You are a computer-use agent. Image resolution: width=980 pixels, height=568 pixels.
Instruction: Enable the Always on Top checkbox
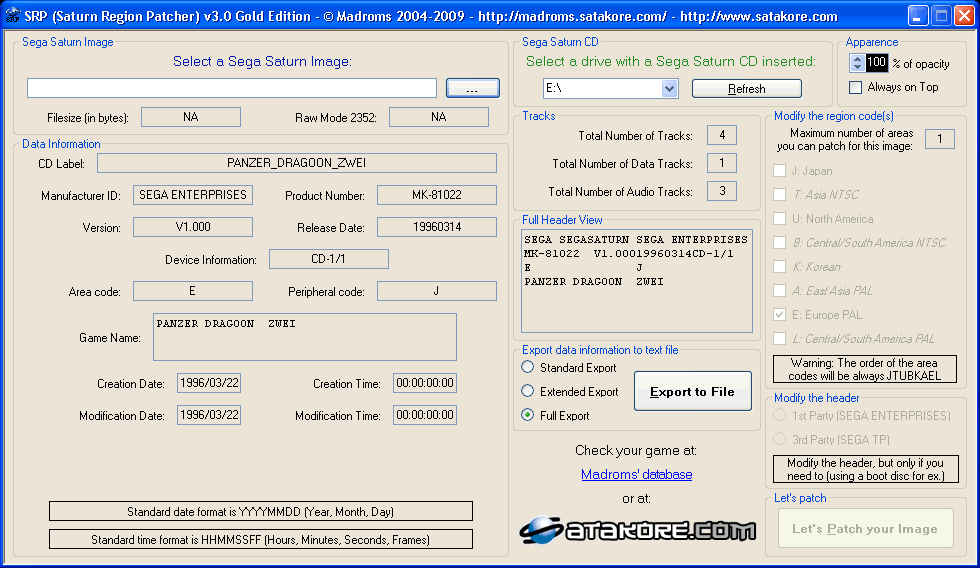coord(856,87)
